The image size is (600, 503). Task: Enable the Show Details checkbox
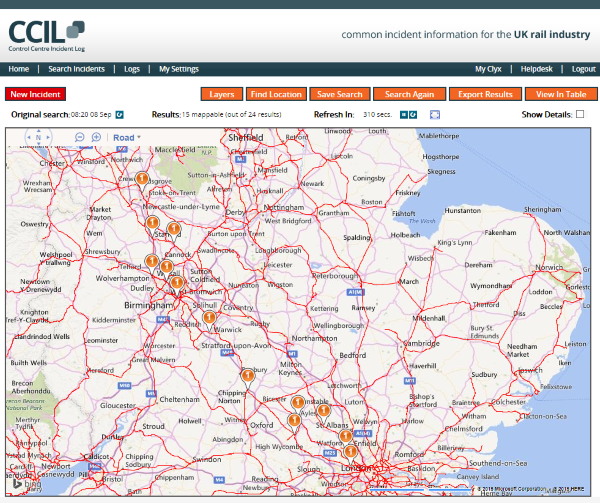click(580, 115)
